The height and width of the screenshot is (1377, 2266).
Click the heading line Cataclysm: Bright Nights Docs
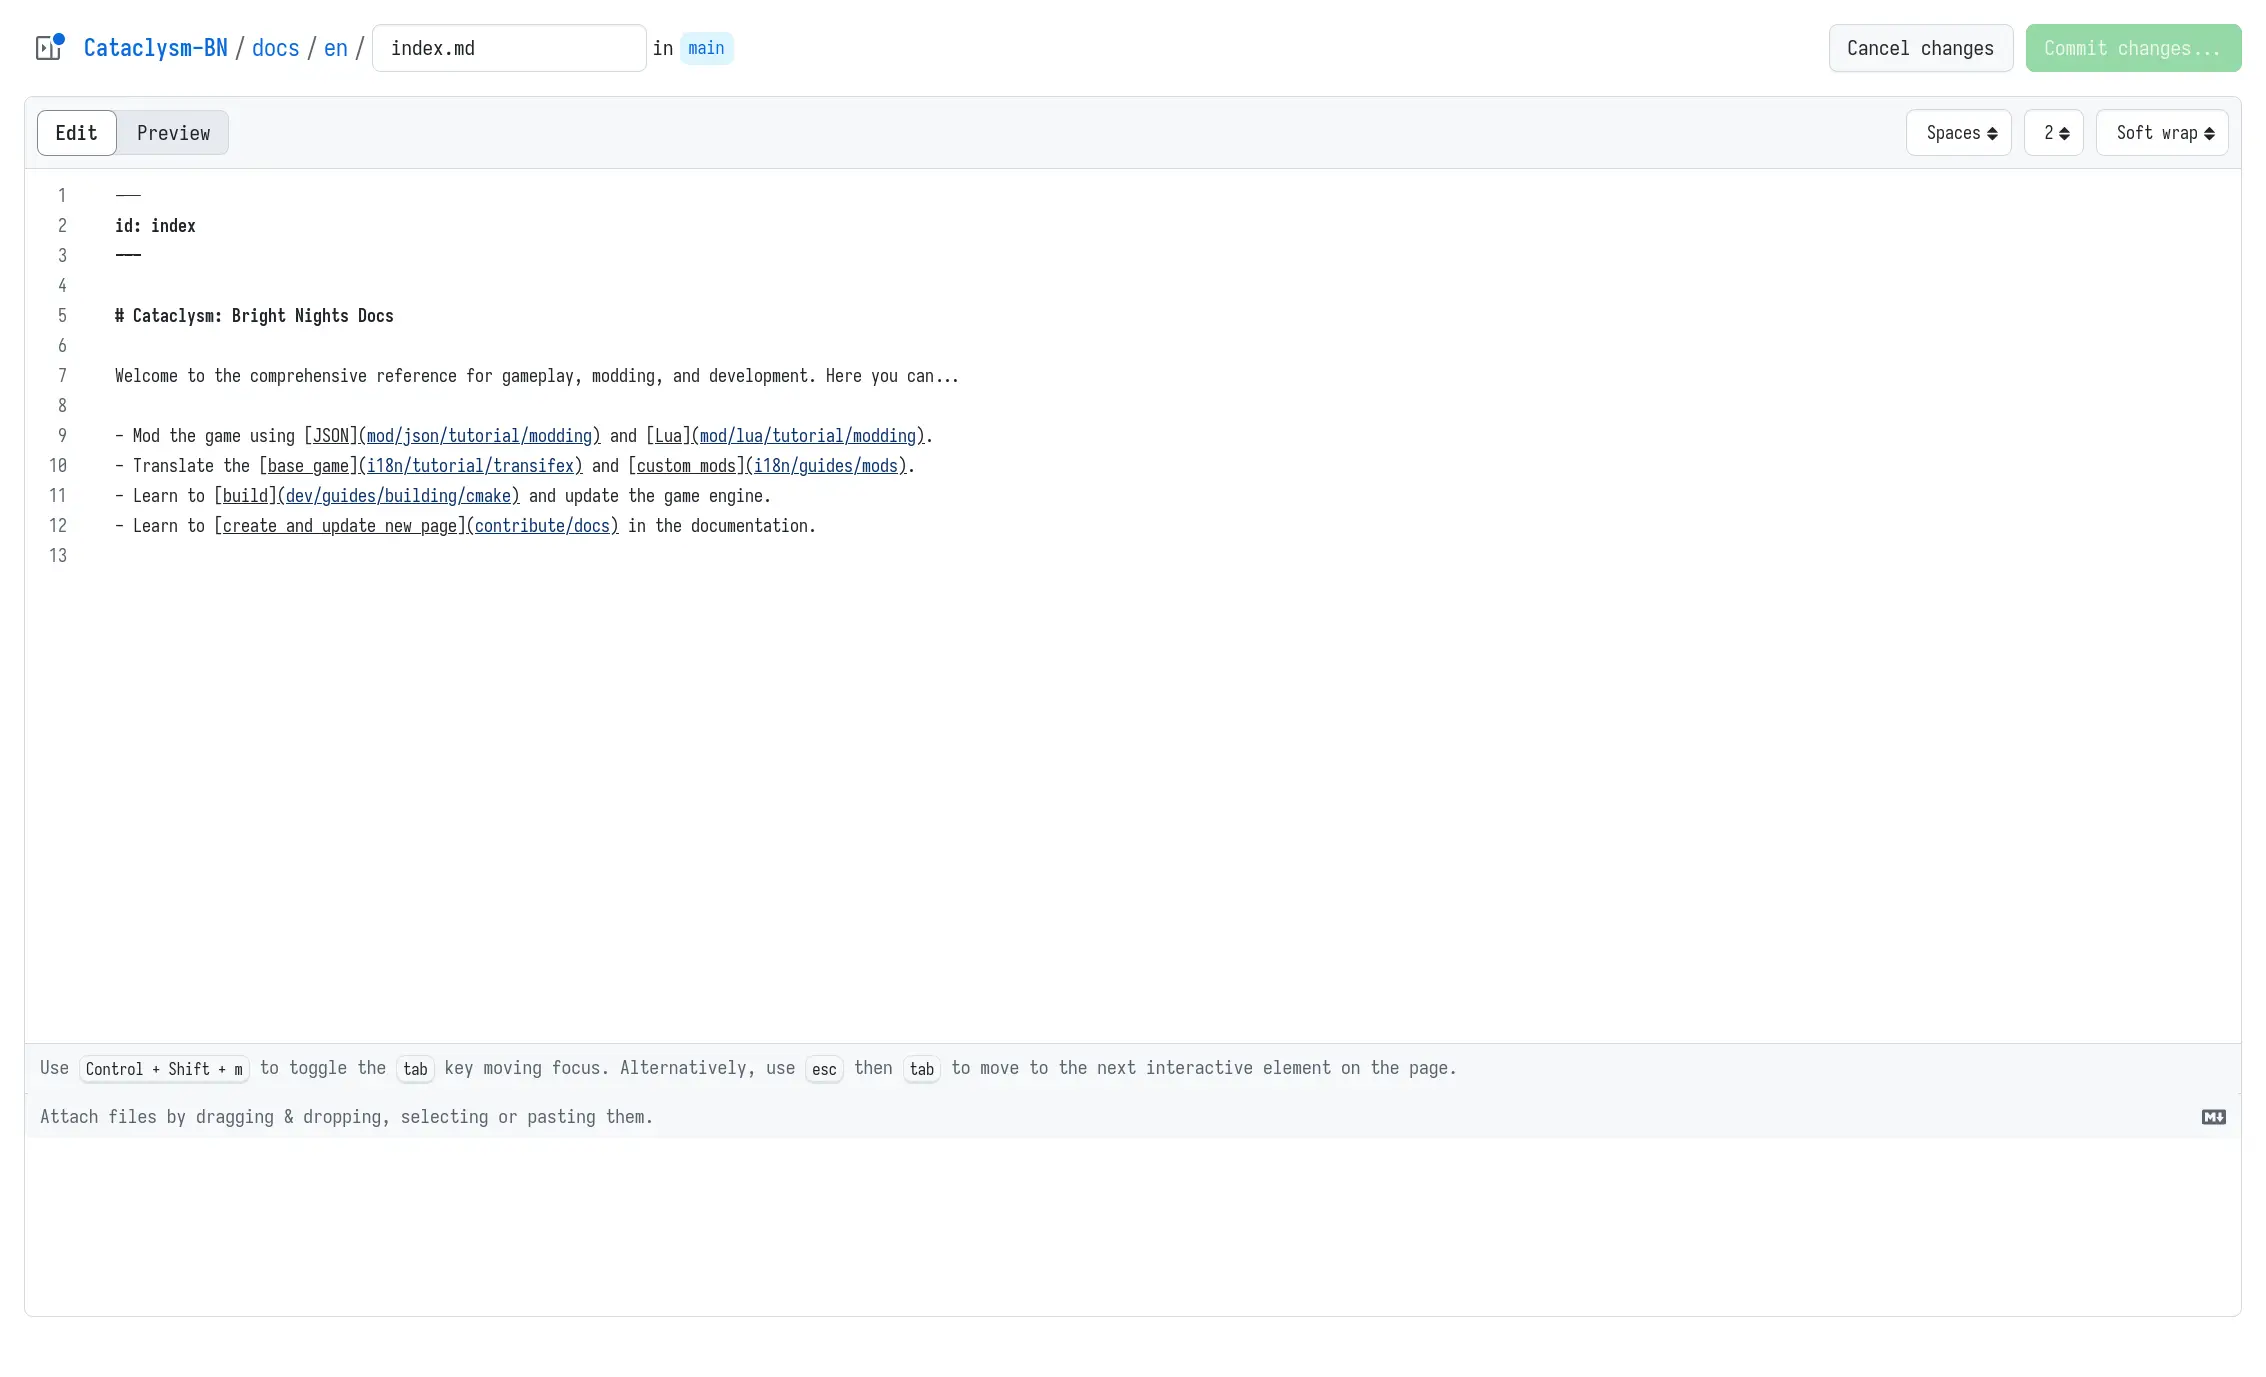pyautogui.click(x=262, y=316)
